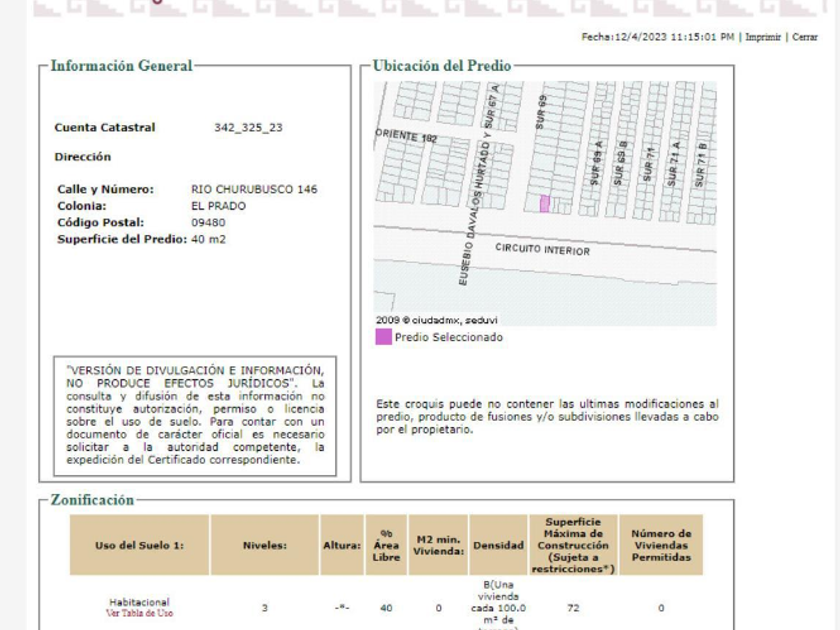Click the Uso del Suelo 1 column header
The image size is (840, 630).
(x=139, y=545)
